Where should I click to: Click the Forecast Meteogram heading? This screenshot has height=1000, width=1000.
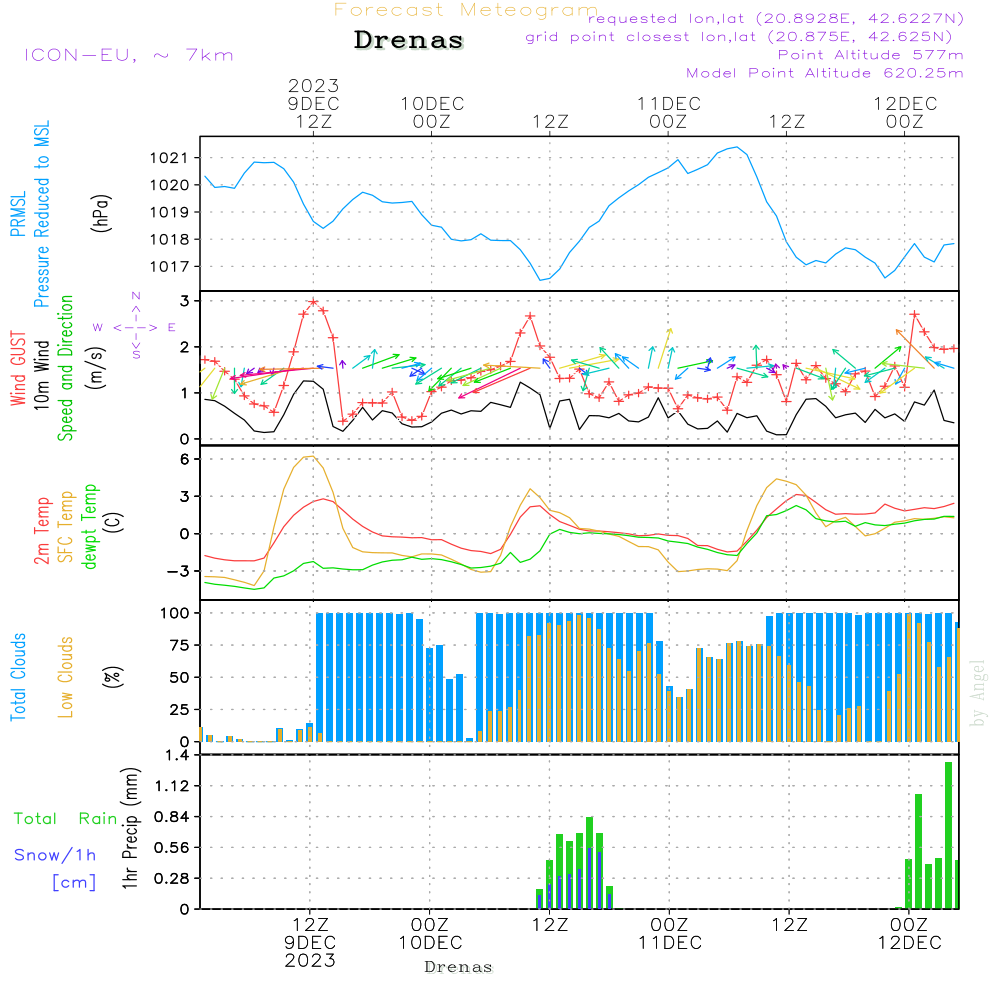click(466, 10)
